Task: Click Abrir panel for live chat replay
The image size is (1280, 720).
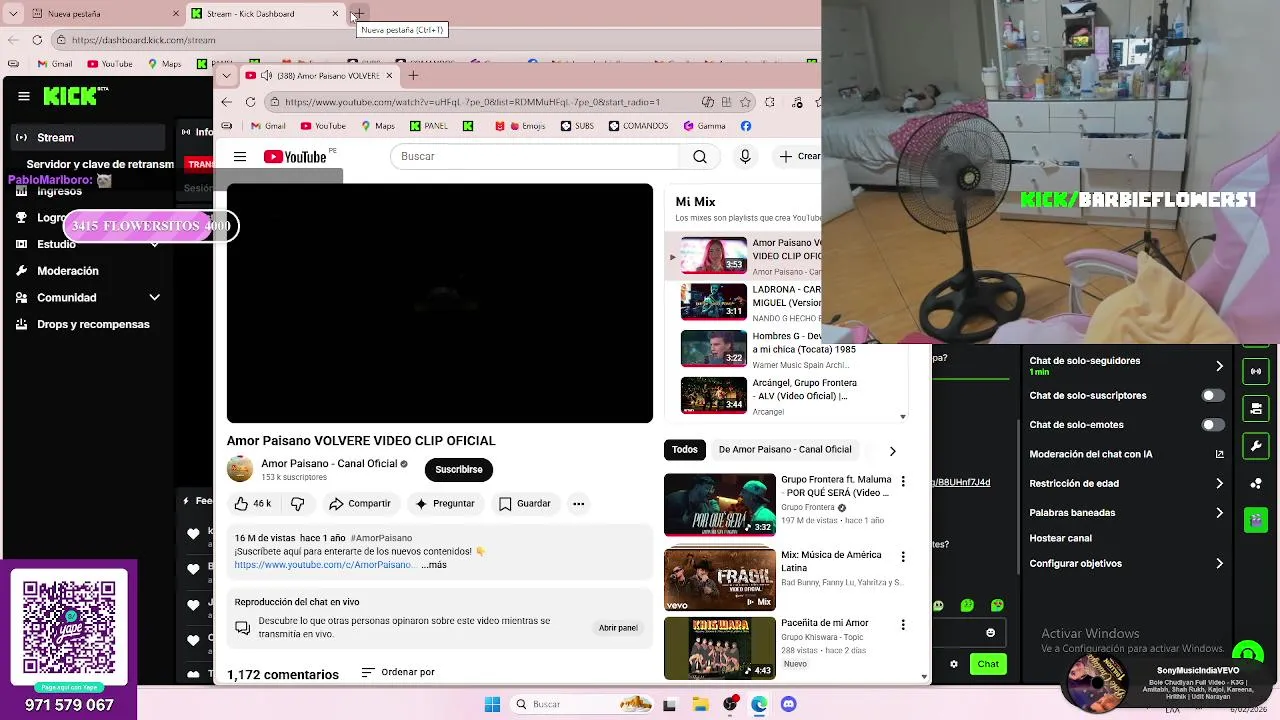Action: (x=618, y=628)
